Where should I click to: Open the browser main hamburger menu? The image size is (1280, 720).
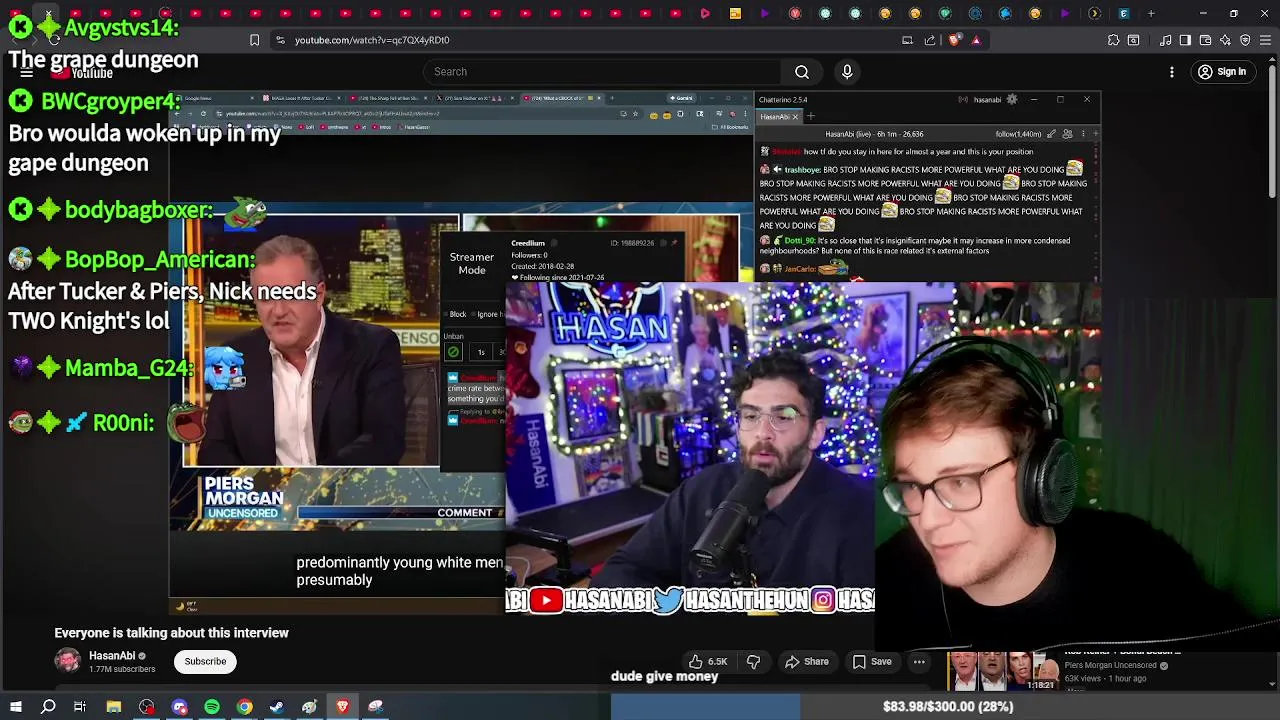1264,40
